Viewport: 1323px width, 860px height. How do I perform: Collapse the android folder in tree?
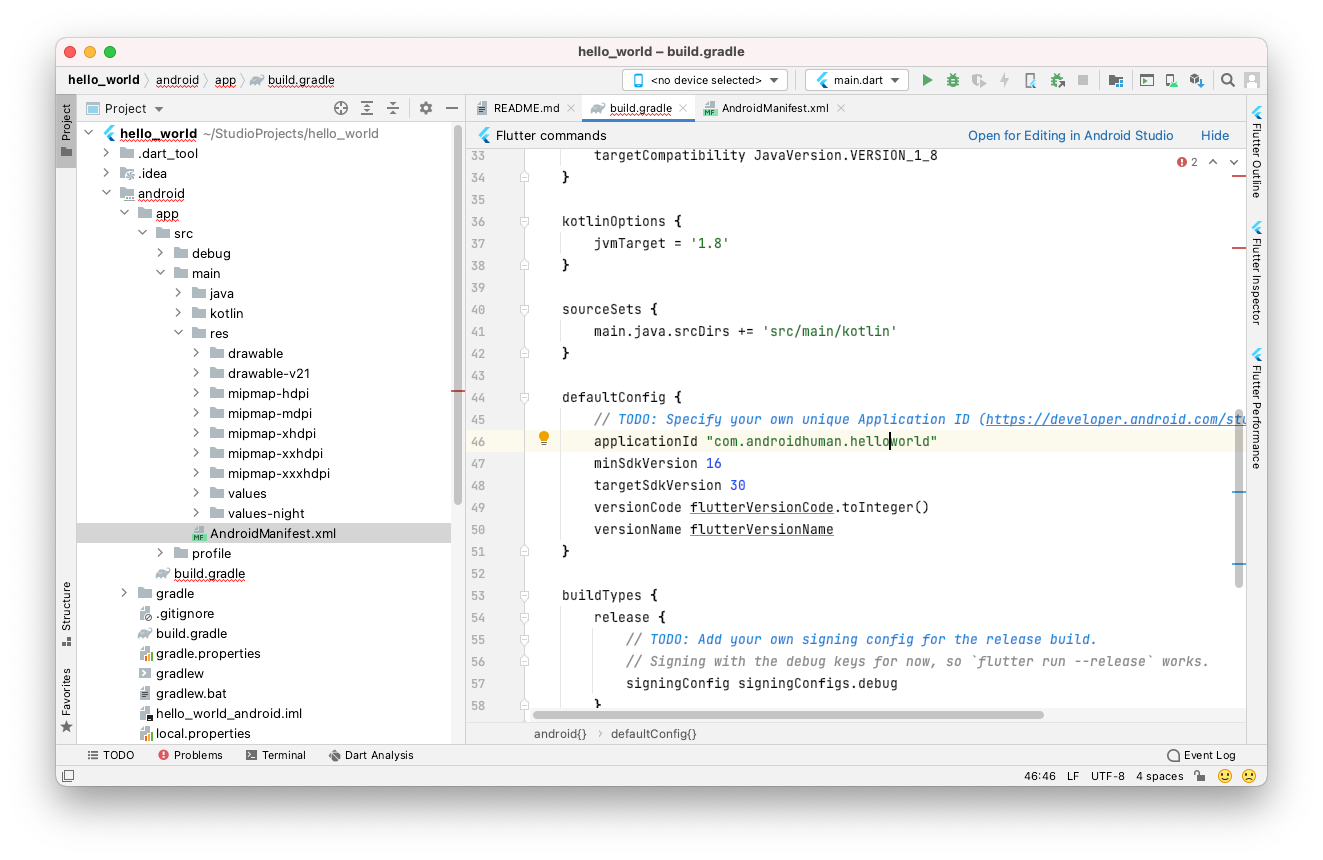point(107,193)
